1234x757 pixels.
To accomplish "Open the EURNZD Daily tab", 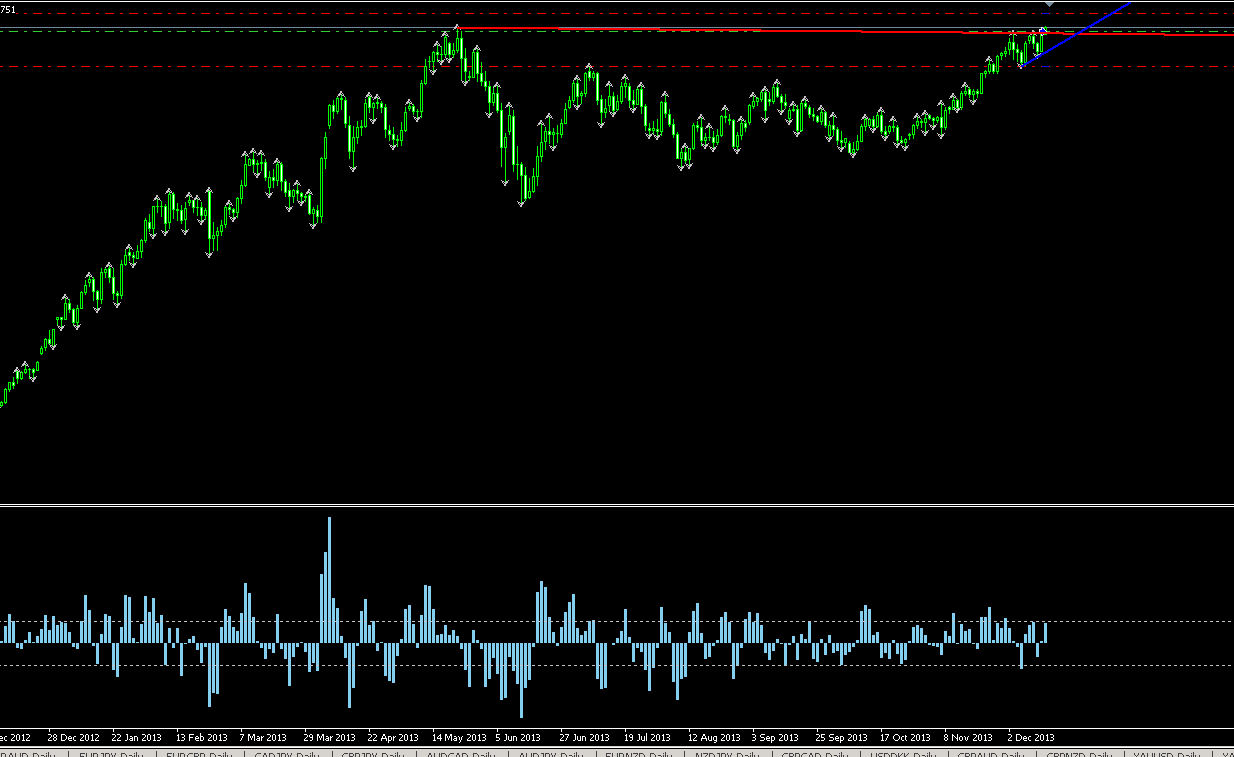I will [x=638, y=753].
